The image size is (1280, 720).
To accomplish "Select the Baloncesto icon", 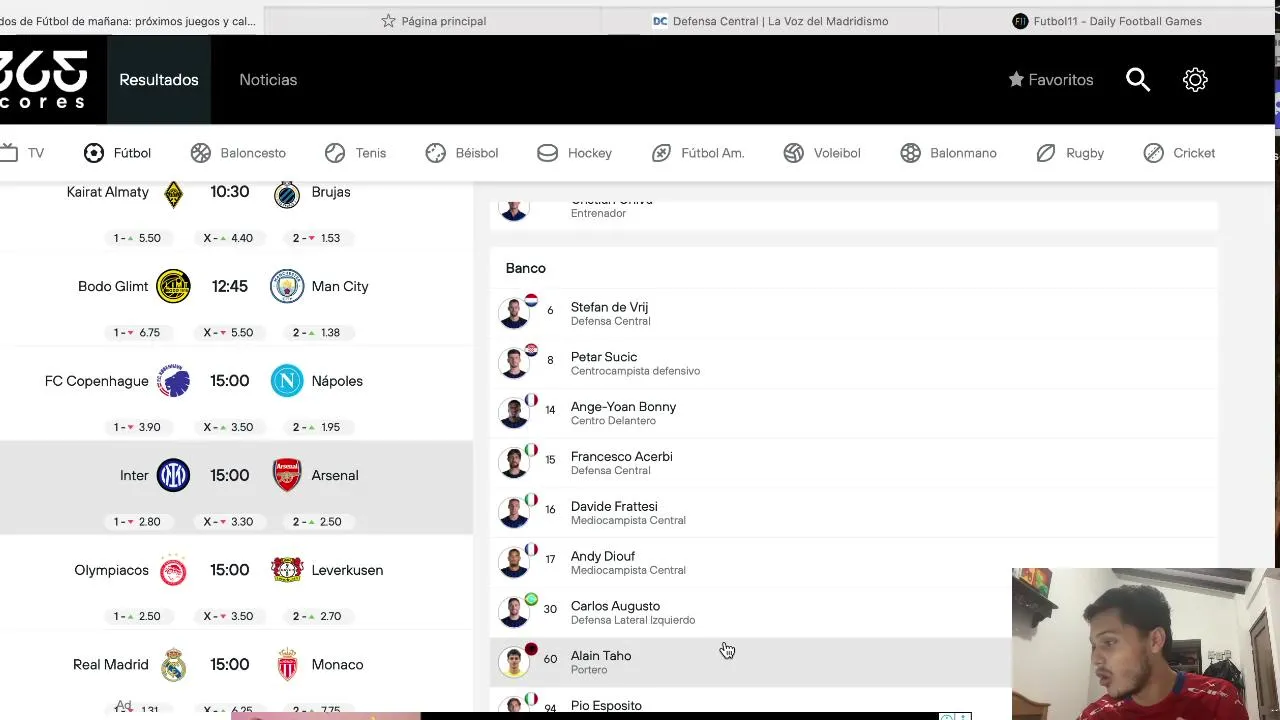I will 201,153.
